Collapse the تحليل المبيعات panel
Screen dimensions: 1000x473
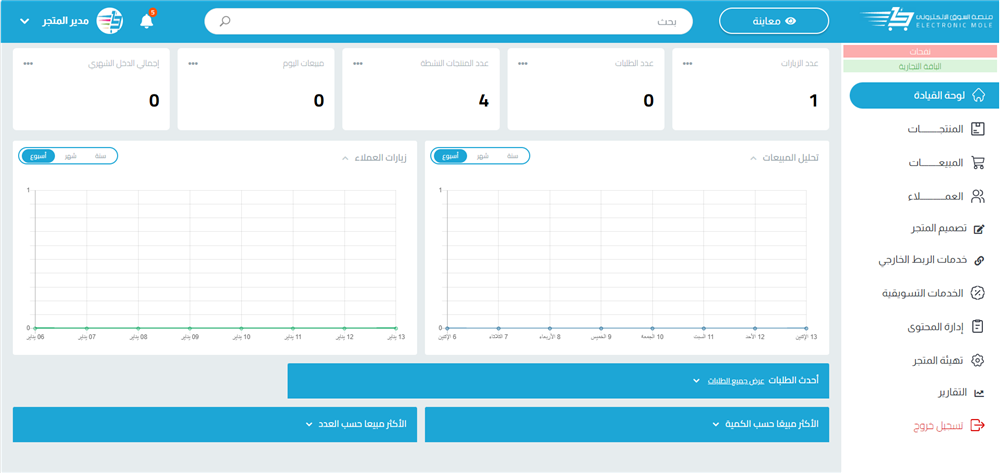point(752,158)
